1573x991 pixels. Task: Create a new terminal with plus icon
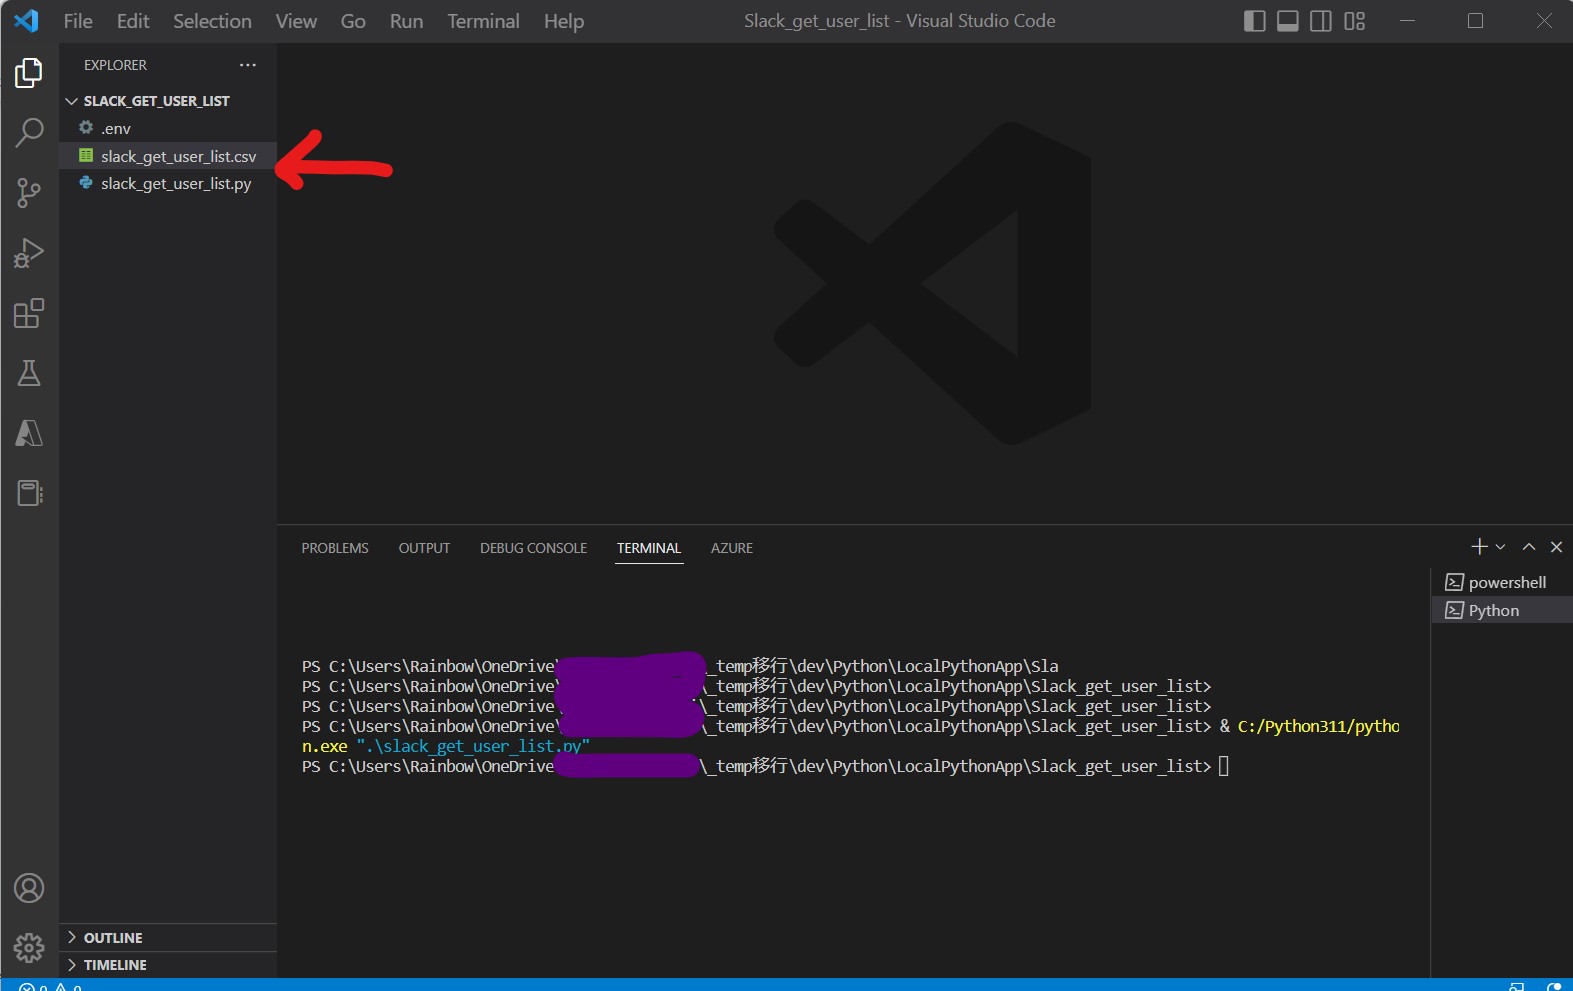[x=1479, y=546]
